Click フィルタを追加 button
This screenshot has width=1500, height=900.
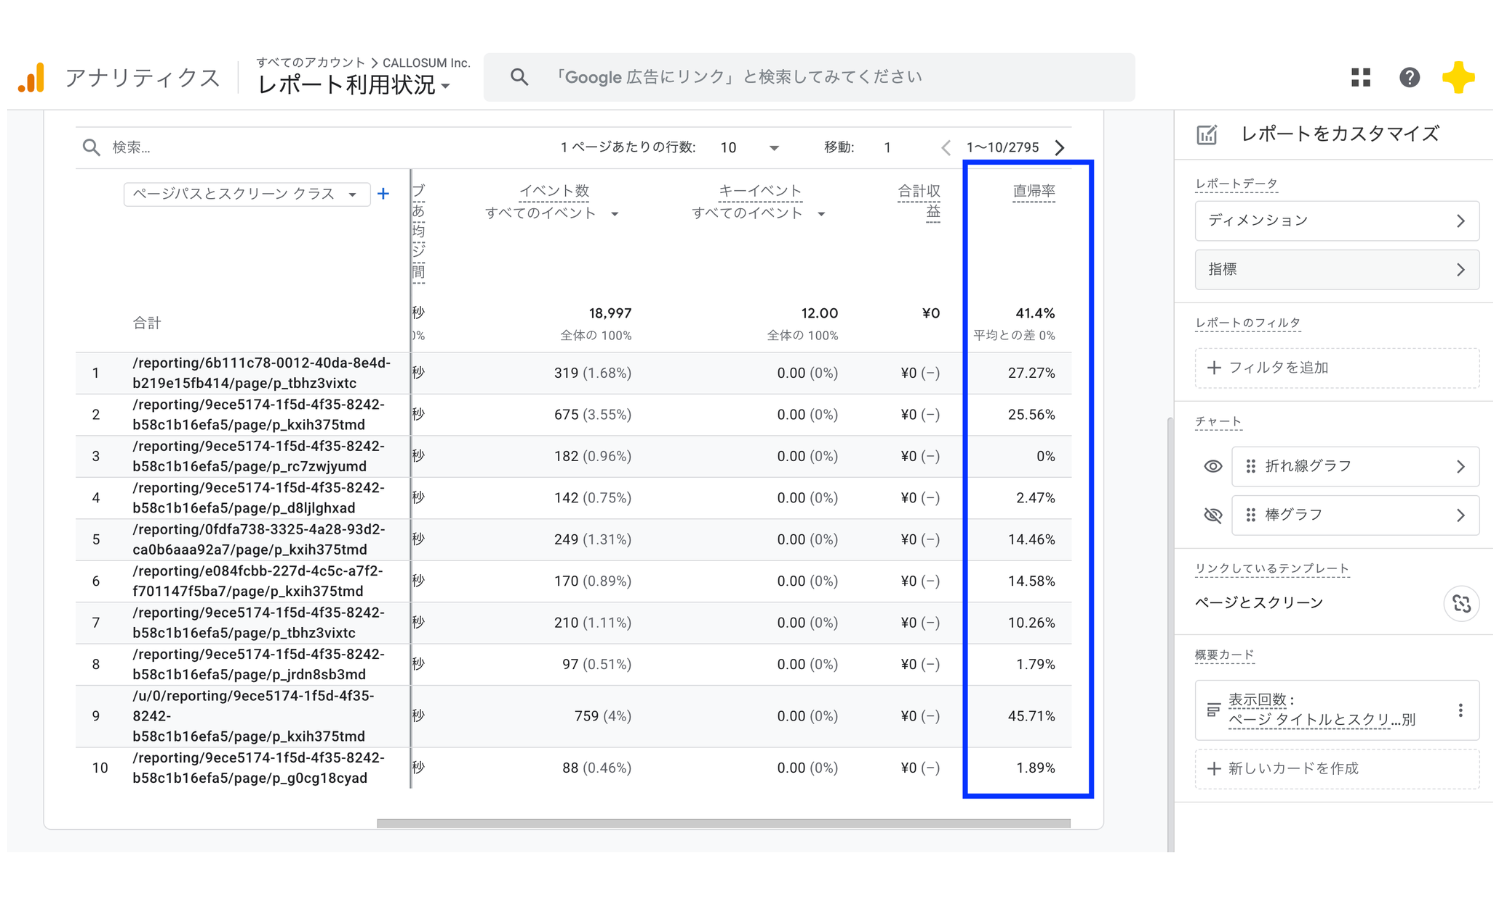point(1337,368)
